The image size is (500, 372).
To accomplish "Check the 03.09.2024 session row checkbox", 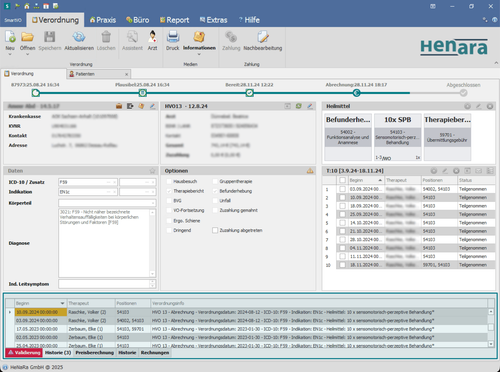I will click(342, 189).
